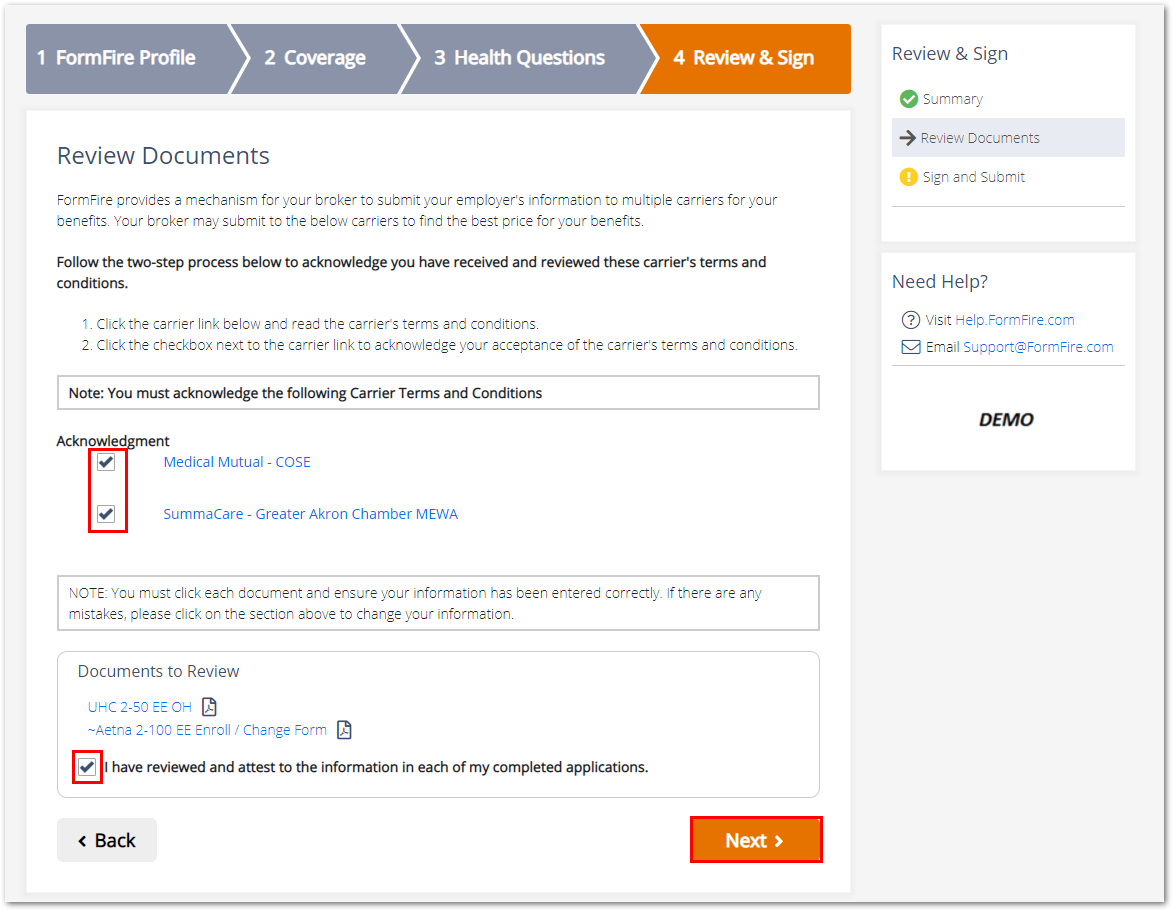Click the yellow Sign and Submit warning icon
1173x911 pixels.
coord(908,177)
